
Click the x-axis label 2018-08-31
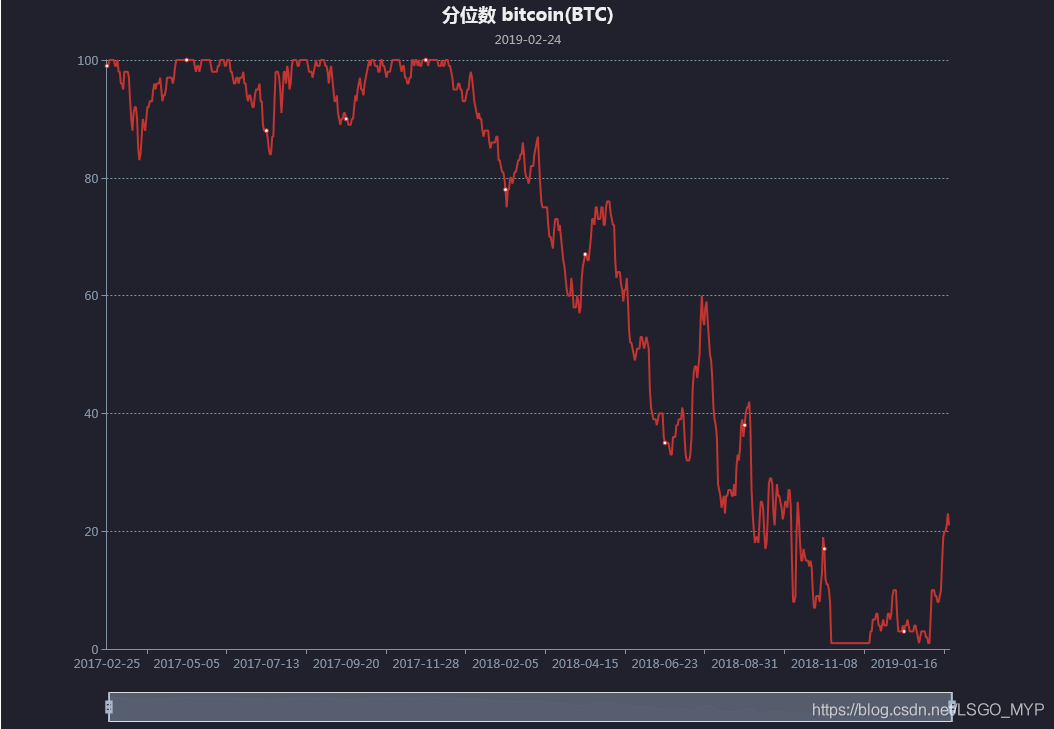click(x=745, y=664)
